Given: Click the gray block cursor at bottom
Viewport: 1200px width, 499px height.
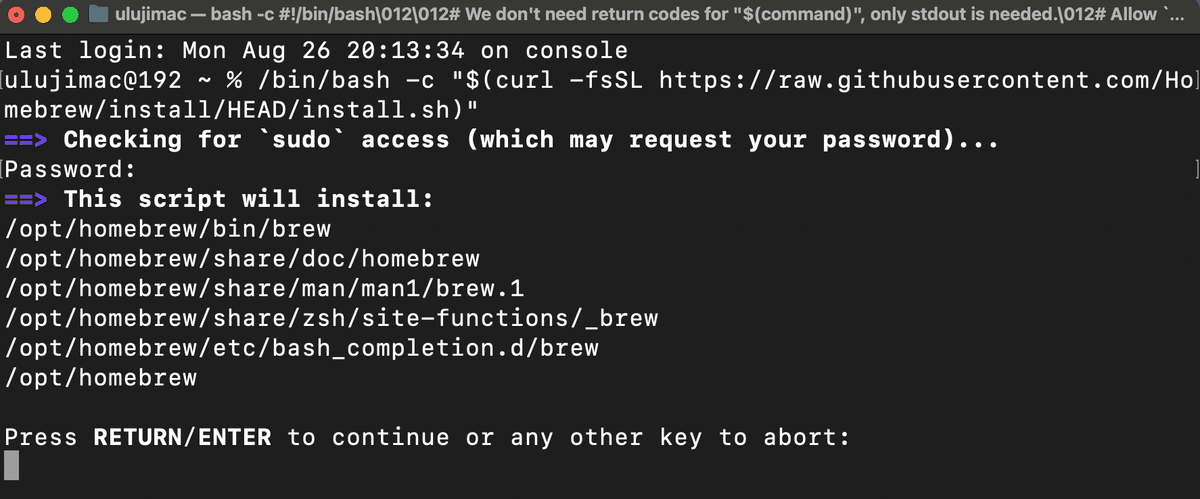Looking at the screenshot, I should click(11, 466).
